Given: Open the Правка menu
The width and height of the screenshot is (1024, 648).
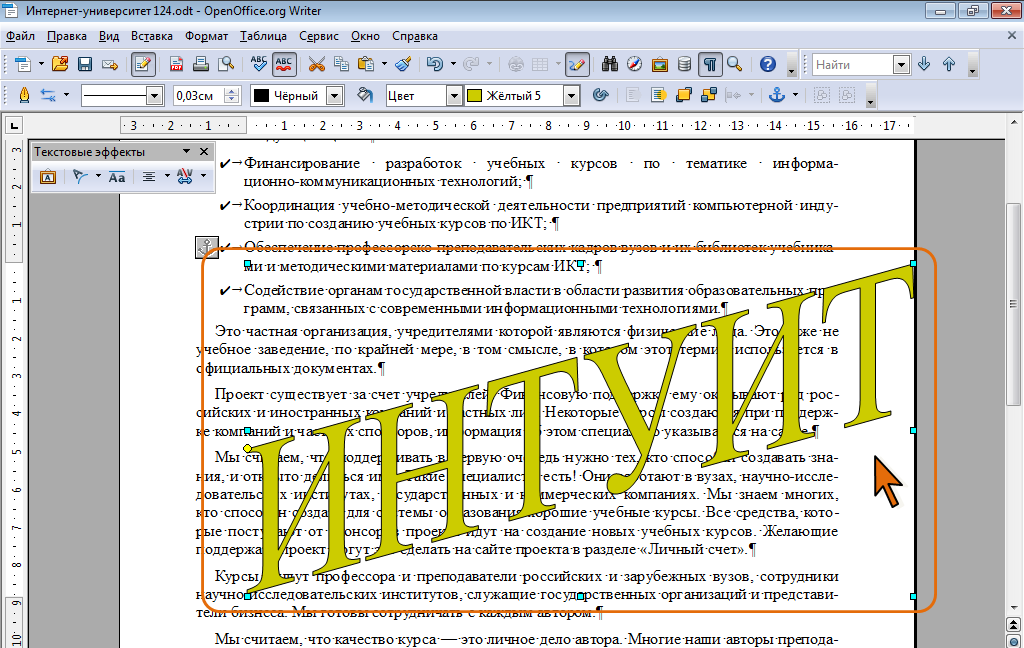Looking at the screenshot, I should tap(67, 36).
